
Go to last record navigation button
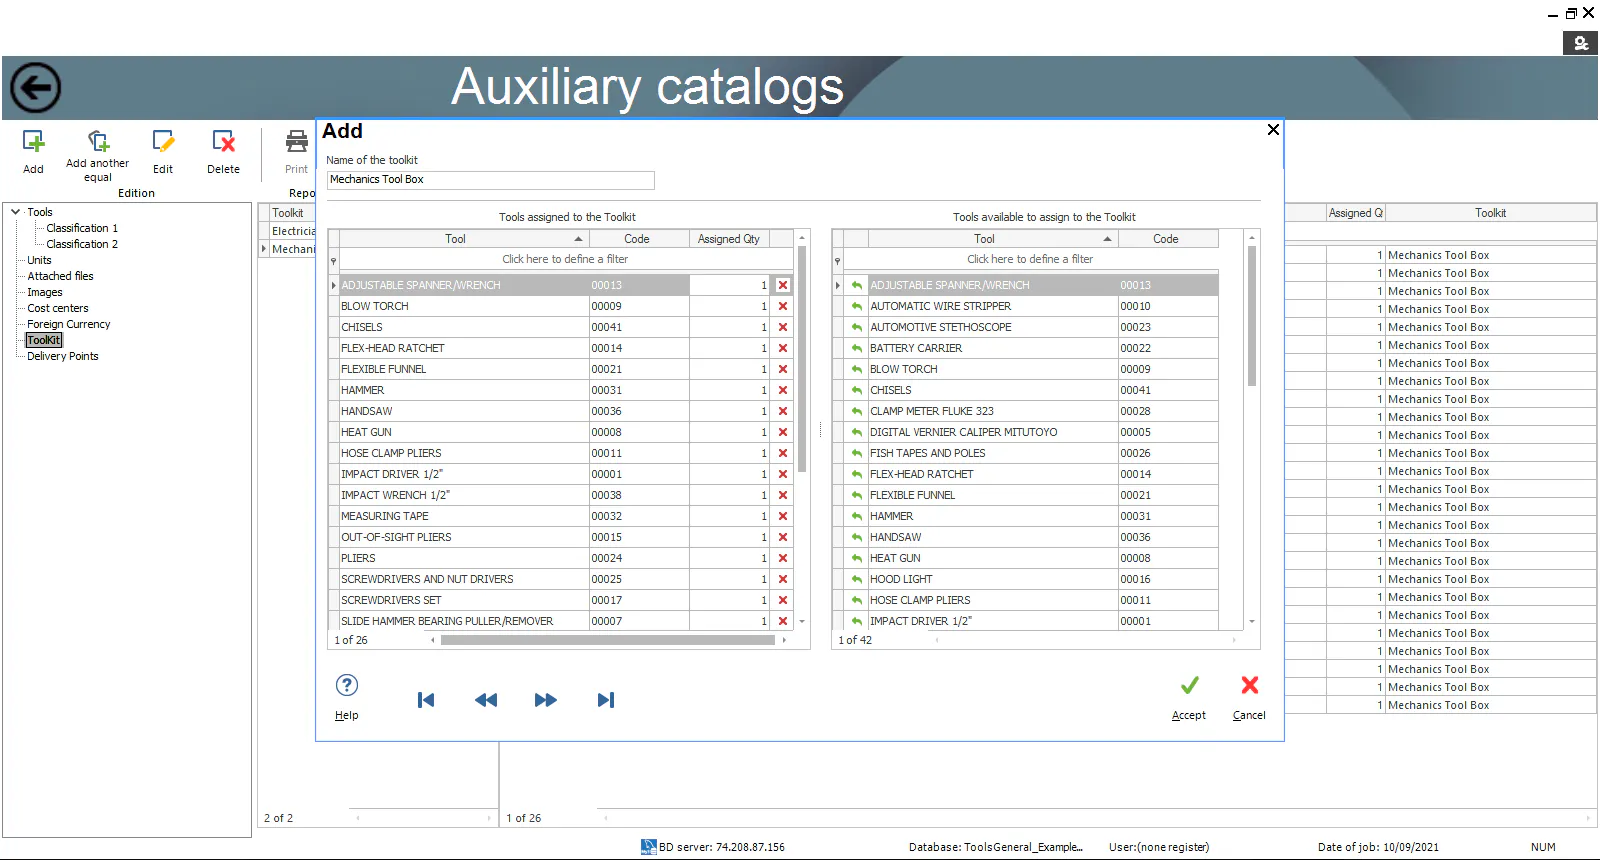point(606,700)
